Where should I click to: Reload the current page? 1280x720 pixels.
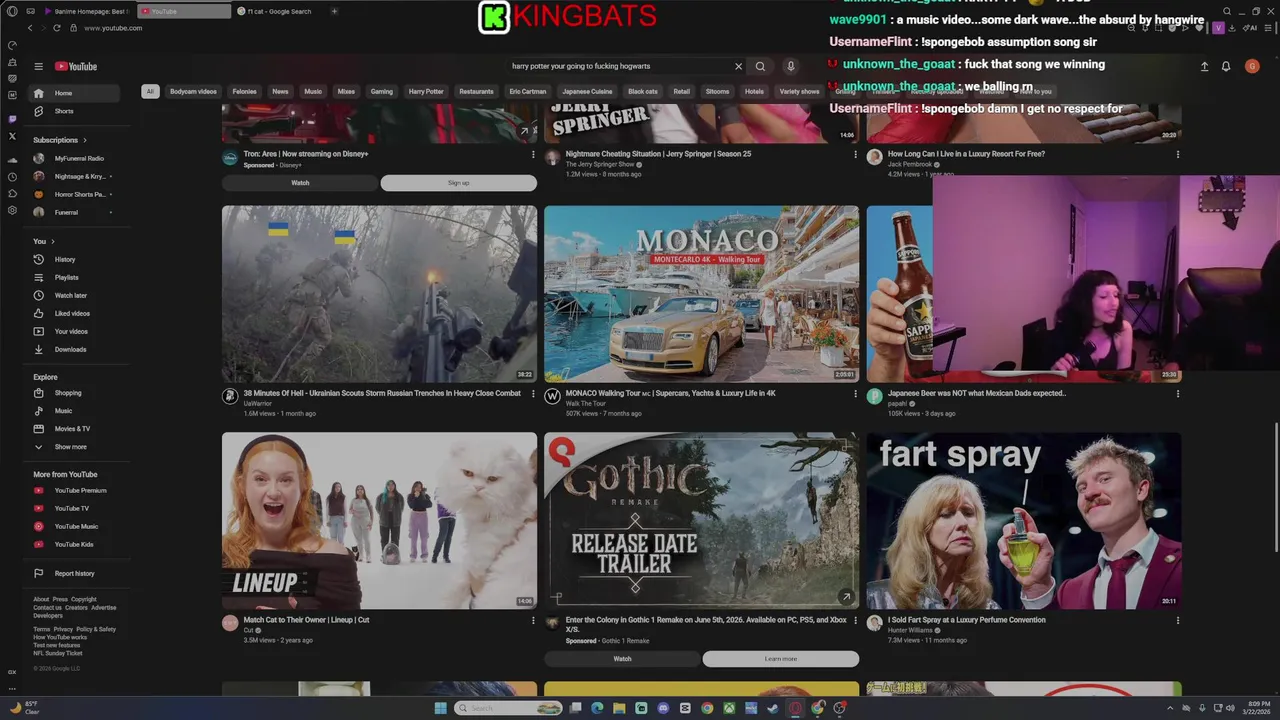point(57,28)
